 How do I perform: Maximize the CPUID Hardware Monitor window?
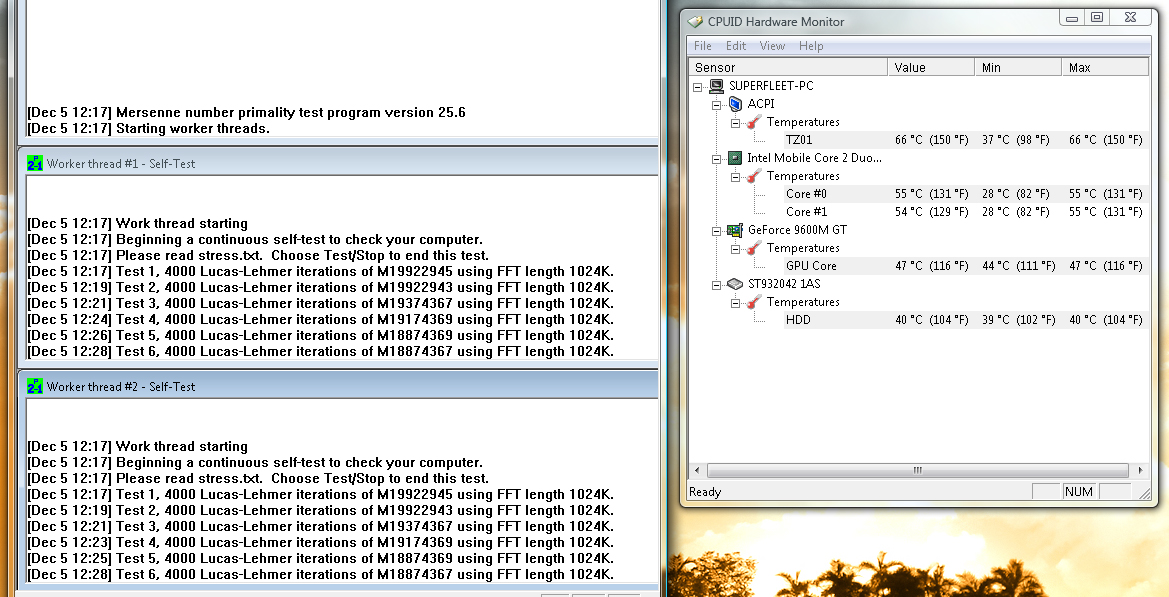[x=1097, y=18]
